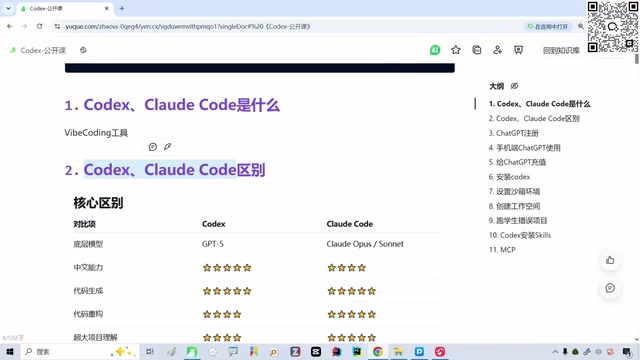Screen dimensions: 640x360
Task: Click the browser forward arrow
Action: pos(24,26)
